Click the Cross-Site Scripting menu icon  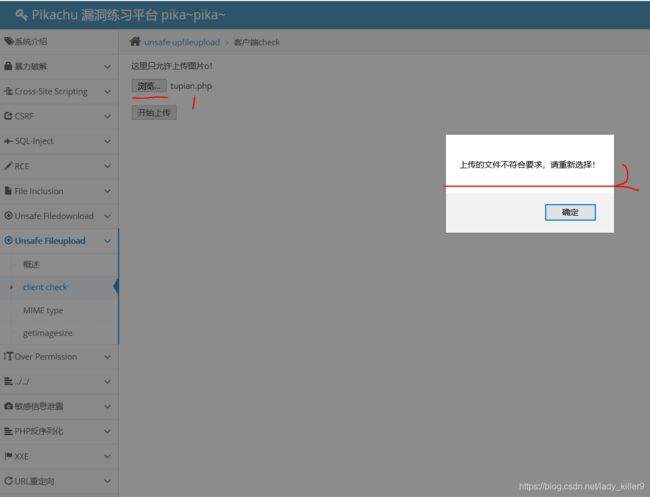coord(8,91)
